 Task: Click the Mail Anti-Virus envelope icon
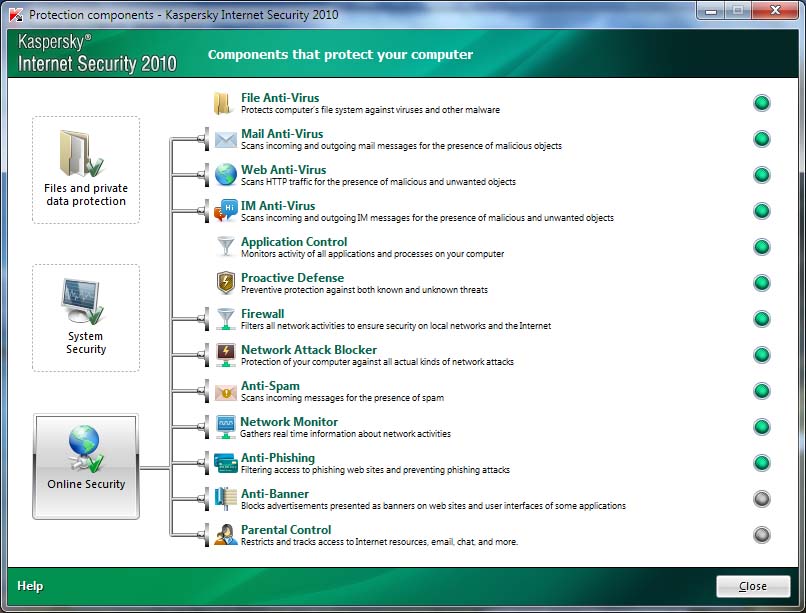pos(225,139)
